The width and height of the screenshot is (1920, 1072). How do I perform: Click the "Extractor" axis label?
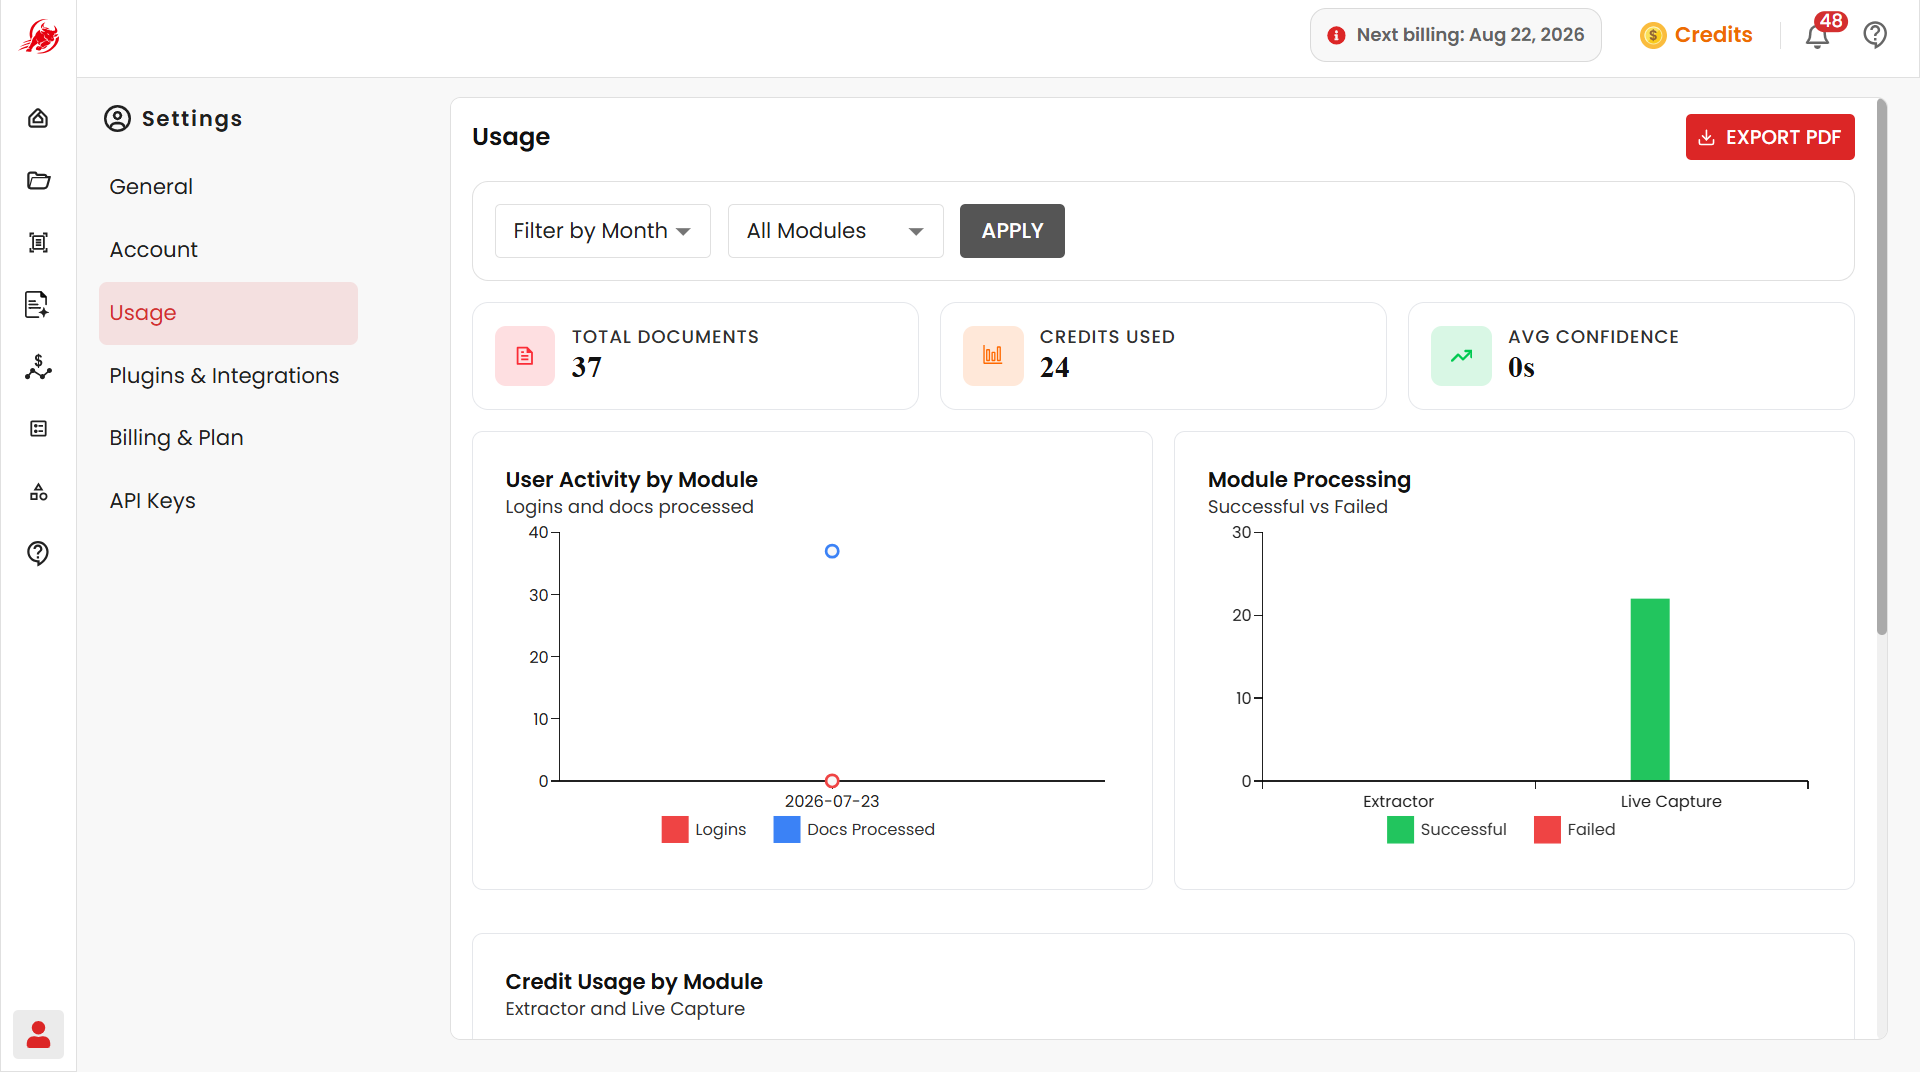[x=1398, y=802]
